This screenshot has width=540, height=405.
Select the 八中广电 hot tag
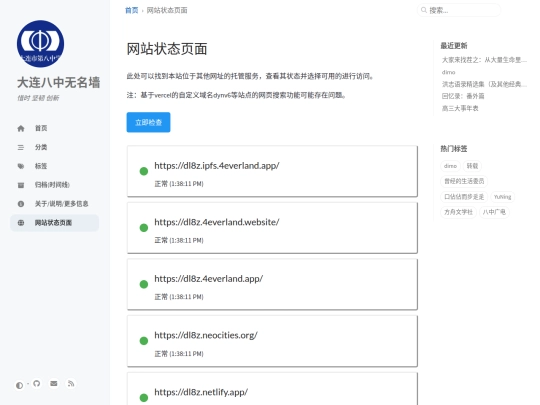(494, 212)
